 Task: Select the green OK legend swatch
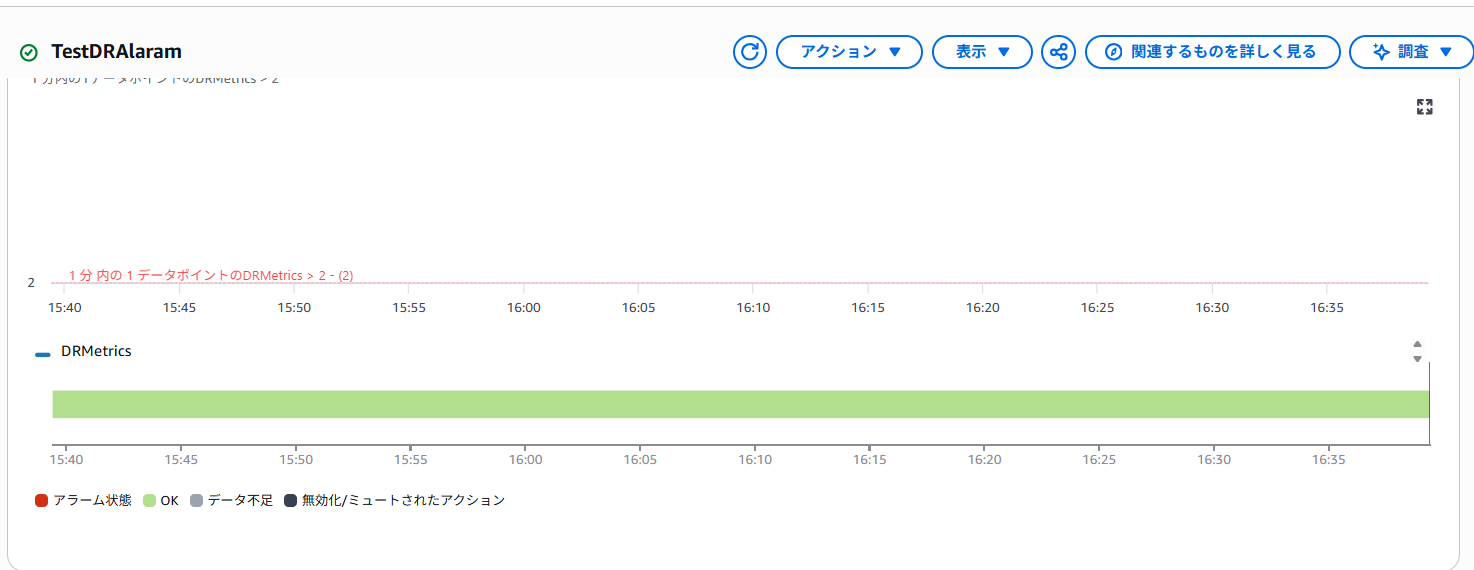(150, 500)
